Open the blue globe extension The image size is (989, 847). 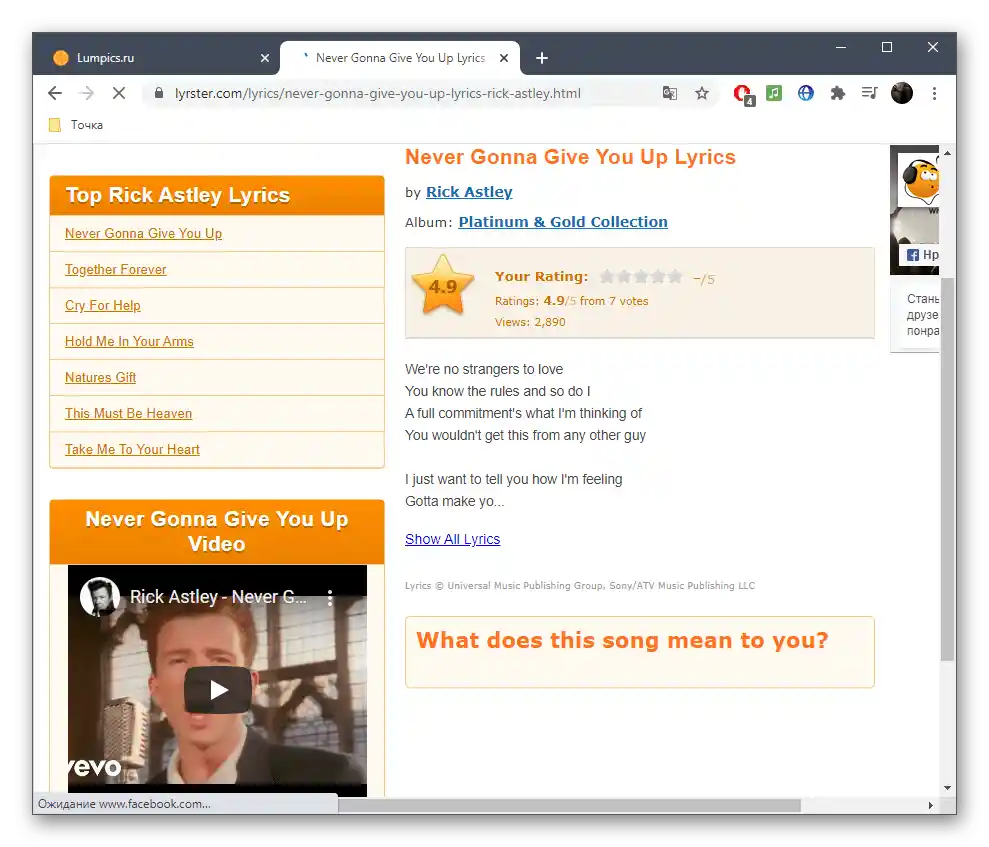(x=805, y=93)
